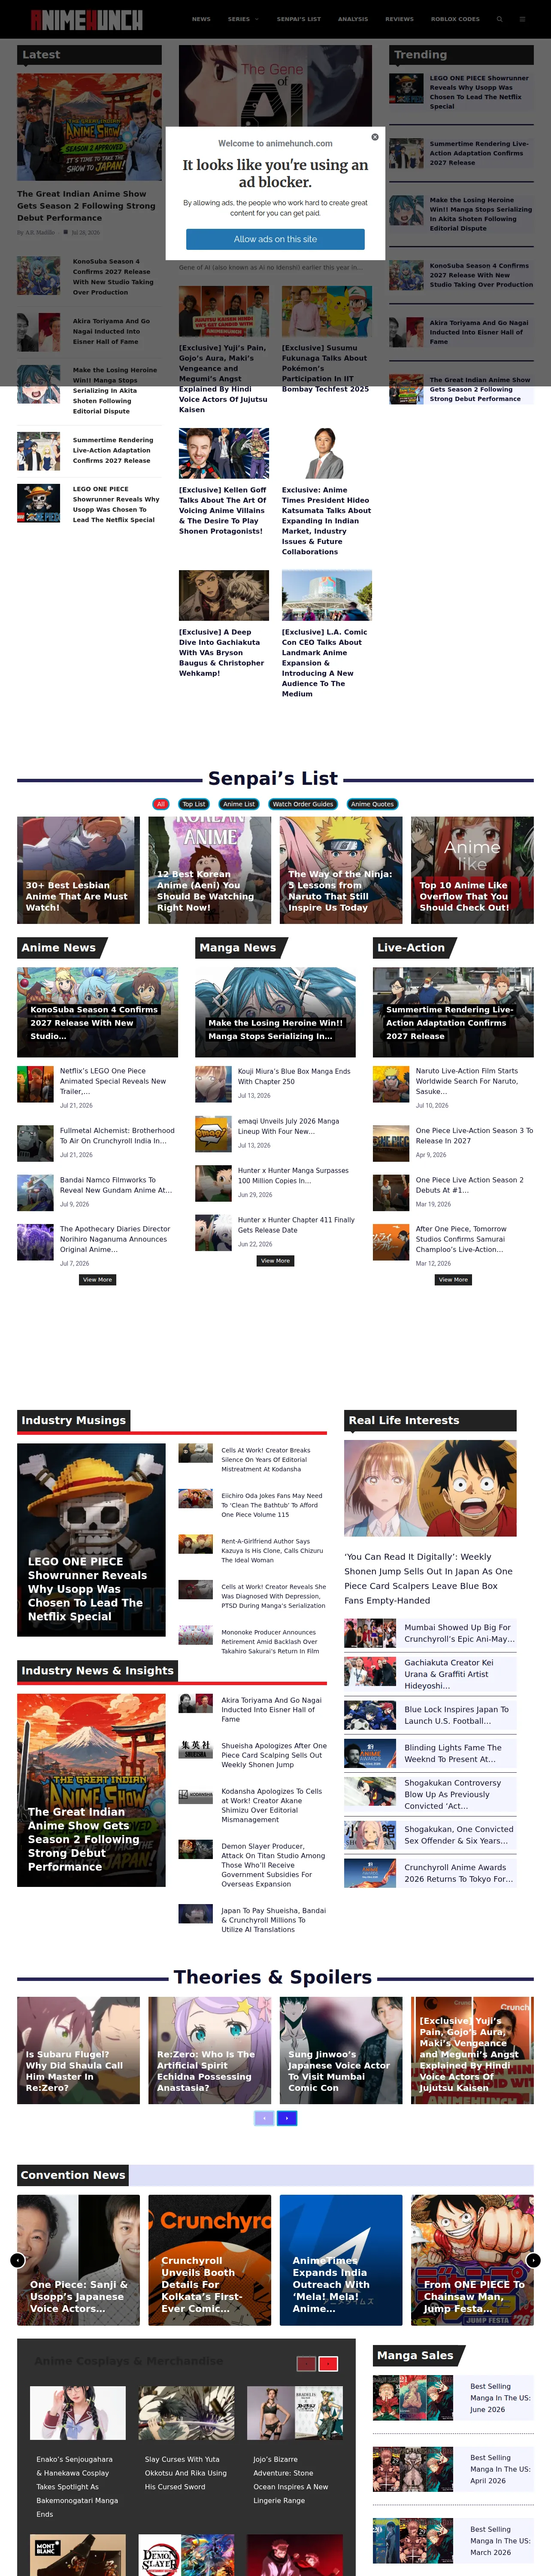Viewport: 551px width, 2576px height.
Task: Open Summertime Rendering thumbnail in Latest
Action: coord(38,451)
